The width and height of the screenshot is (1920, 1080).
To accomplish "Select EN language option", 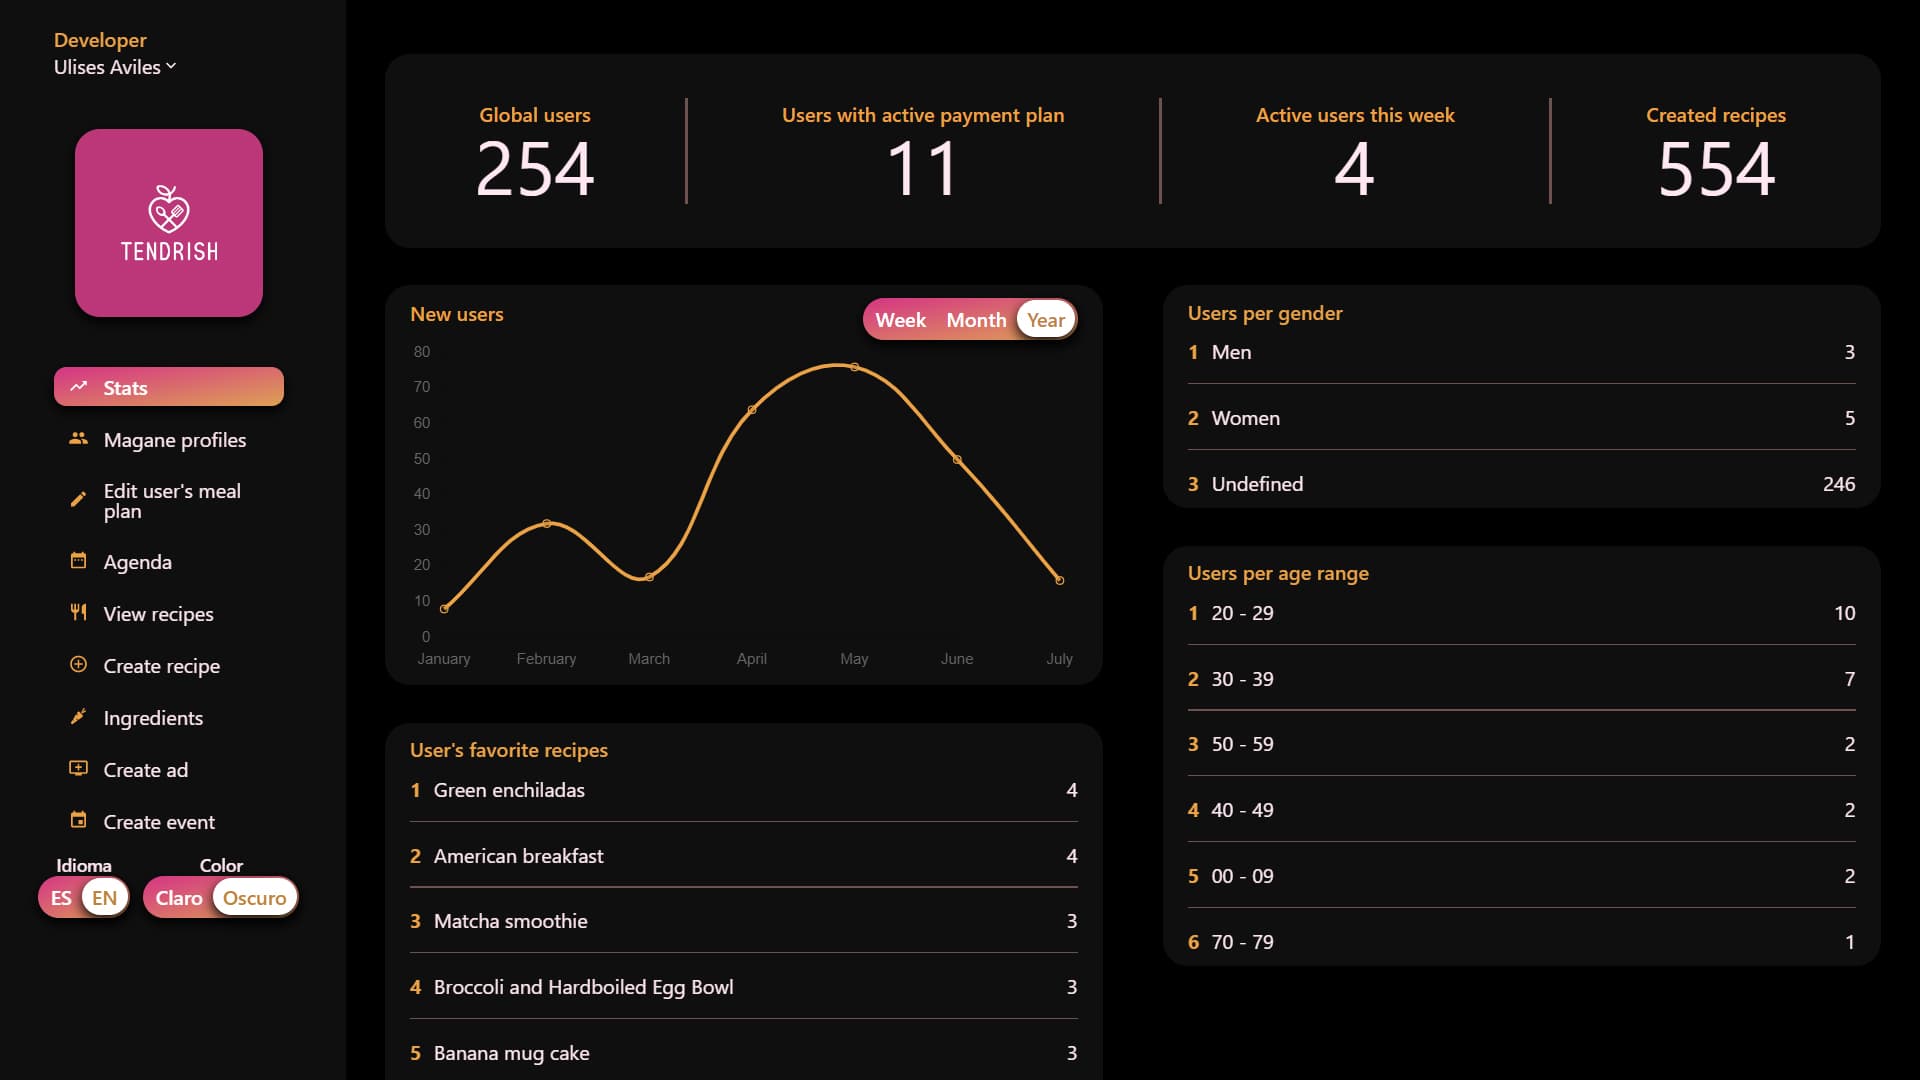I will point(105,898).
